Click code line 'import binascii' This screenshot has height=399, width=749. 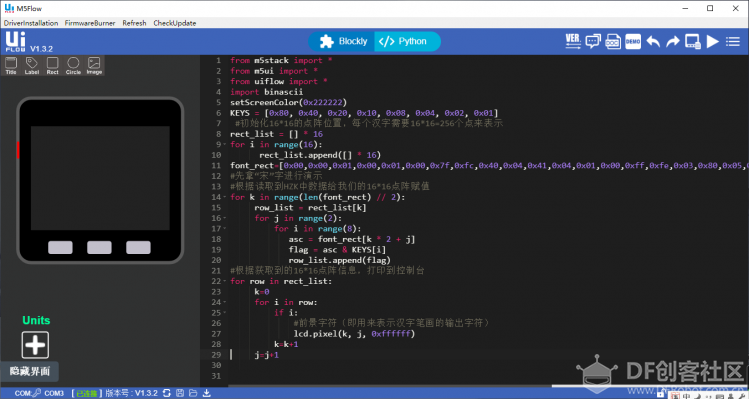(x=267, y=92)
